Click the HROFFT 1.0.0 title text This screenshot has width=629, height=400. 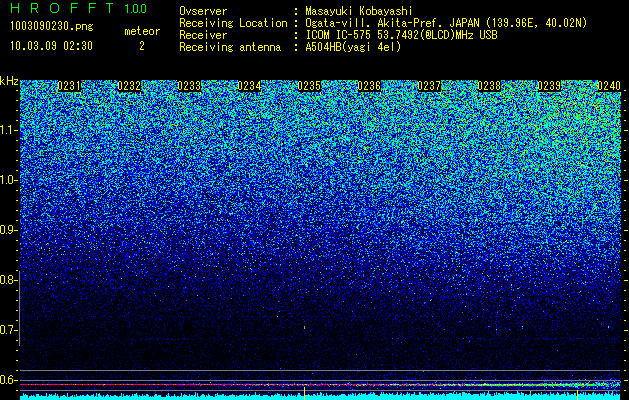(x=79, y=8)
